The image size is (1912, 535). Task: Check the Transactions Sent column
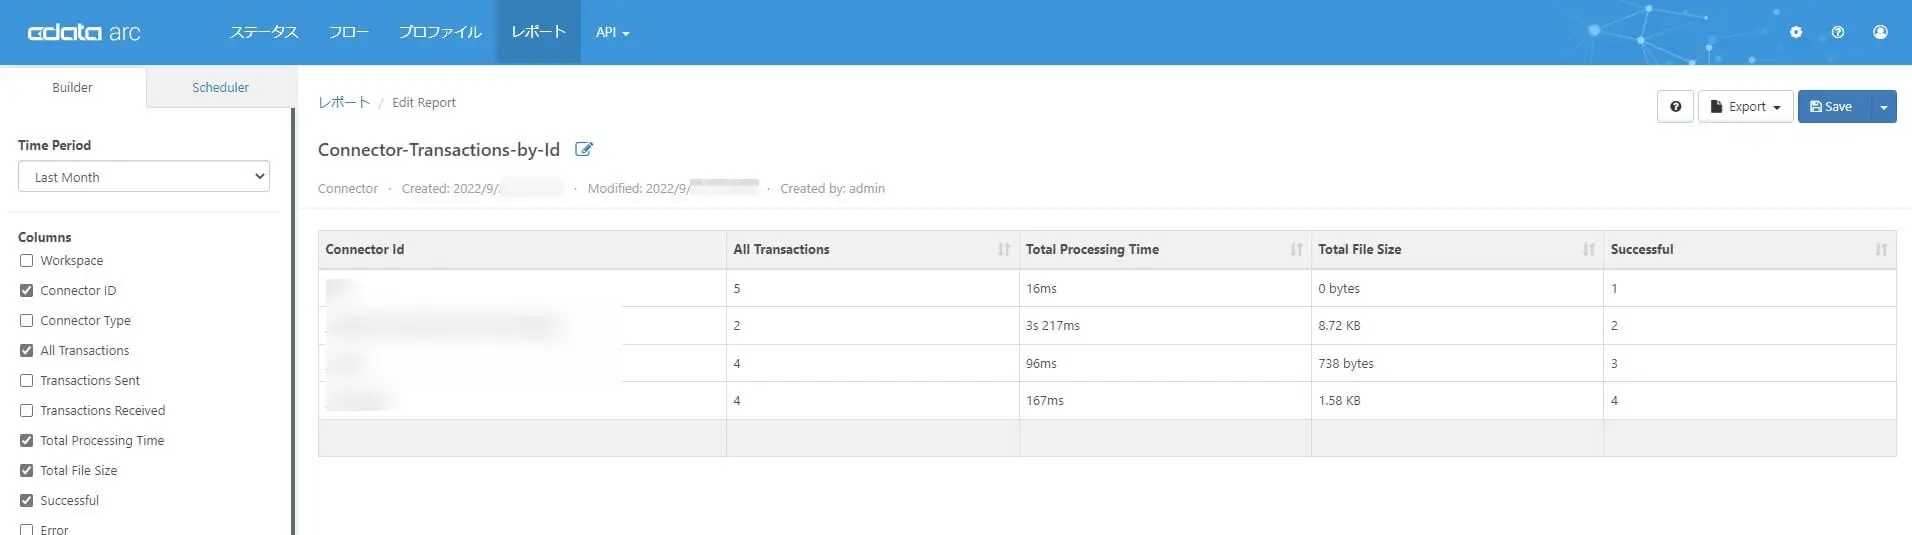(x=27, y=381)
